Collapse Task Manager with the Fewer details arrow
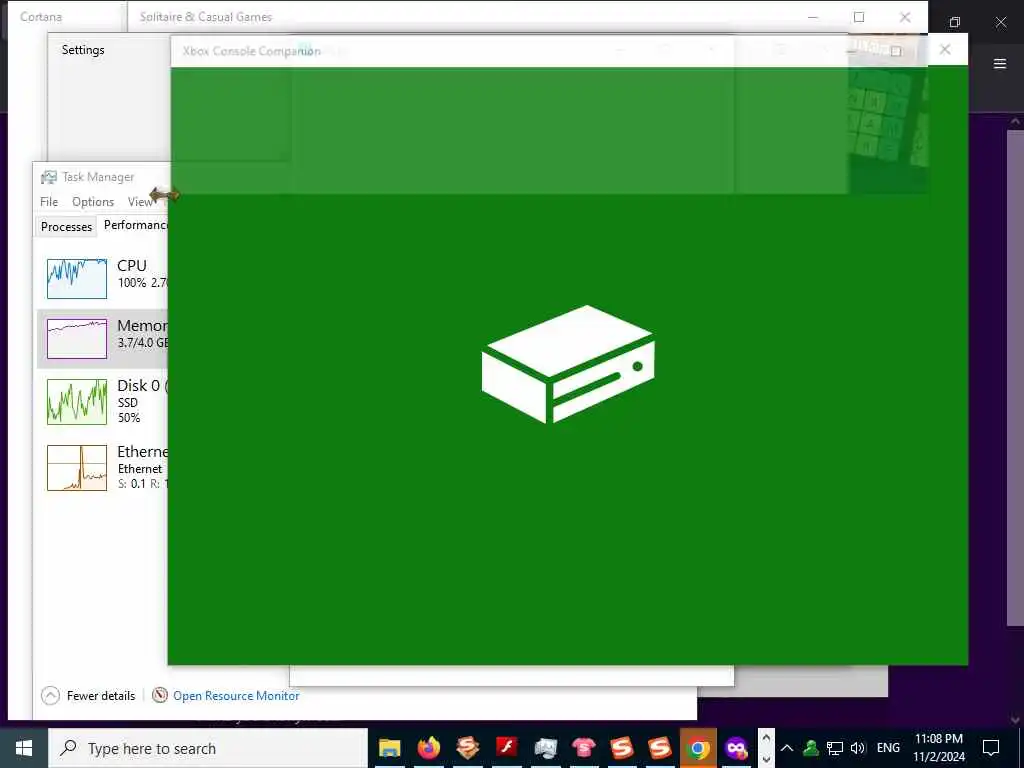1024x768 pixels. [50, 696]
